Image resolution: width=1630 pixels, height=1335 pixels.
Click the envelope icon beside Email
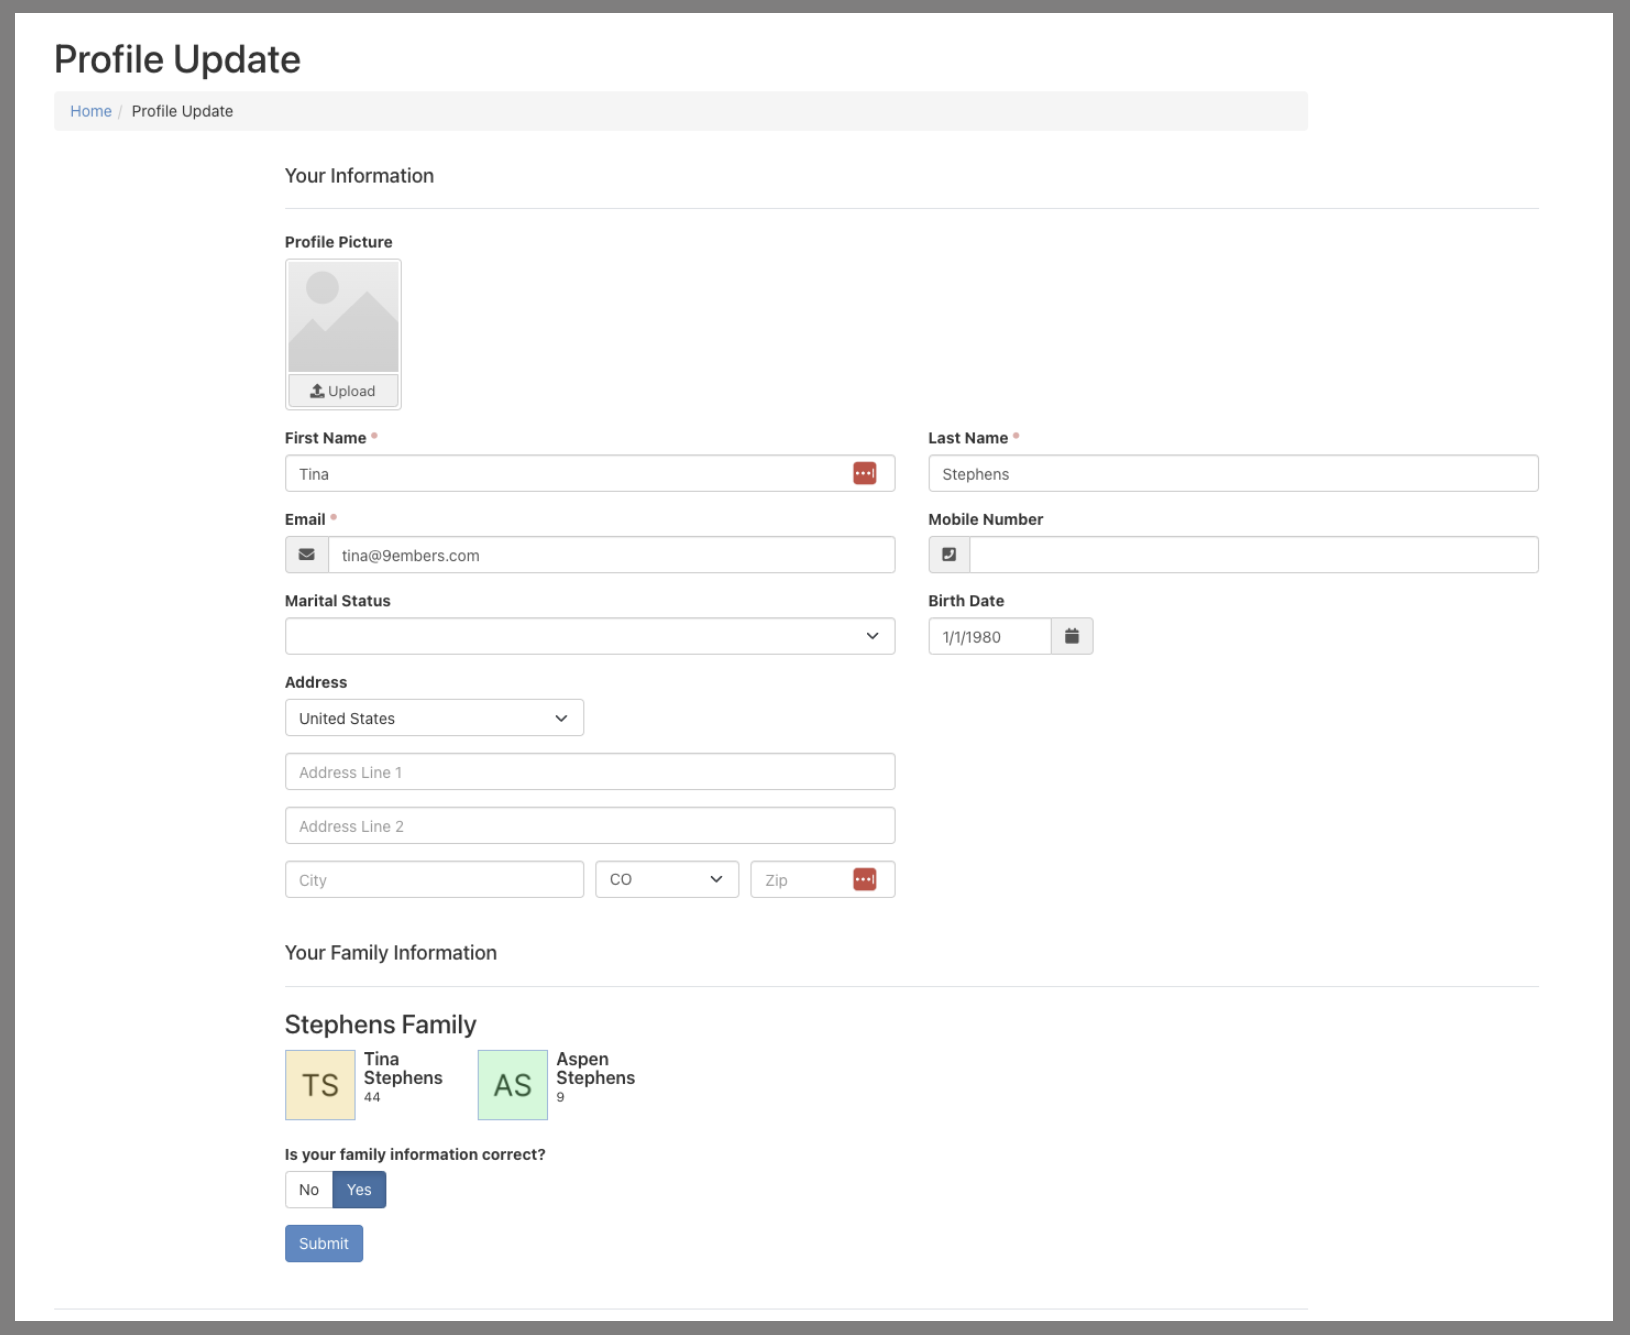click(307, 555)
